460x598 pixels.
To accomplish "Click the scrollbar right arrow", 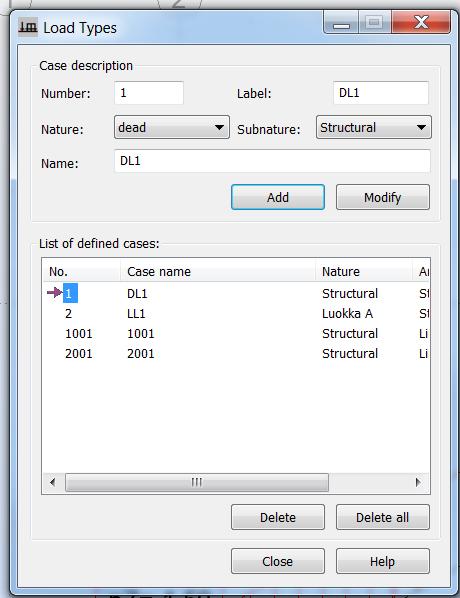I will tap(418, 482).
